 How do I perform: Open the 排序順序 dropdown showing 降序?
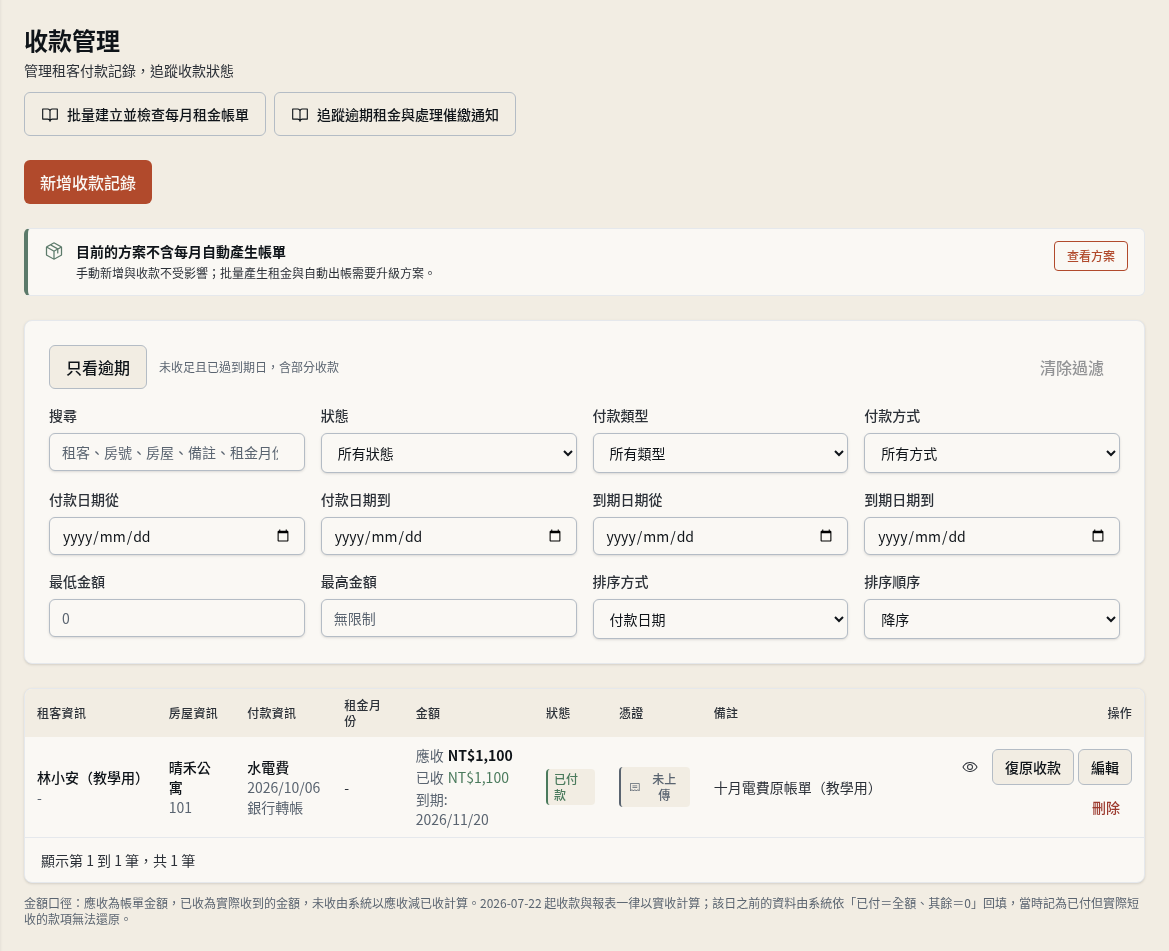992,619
